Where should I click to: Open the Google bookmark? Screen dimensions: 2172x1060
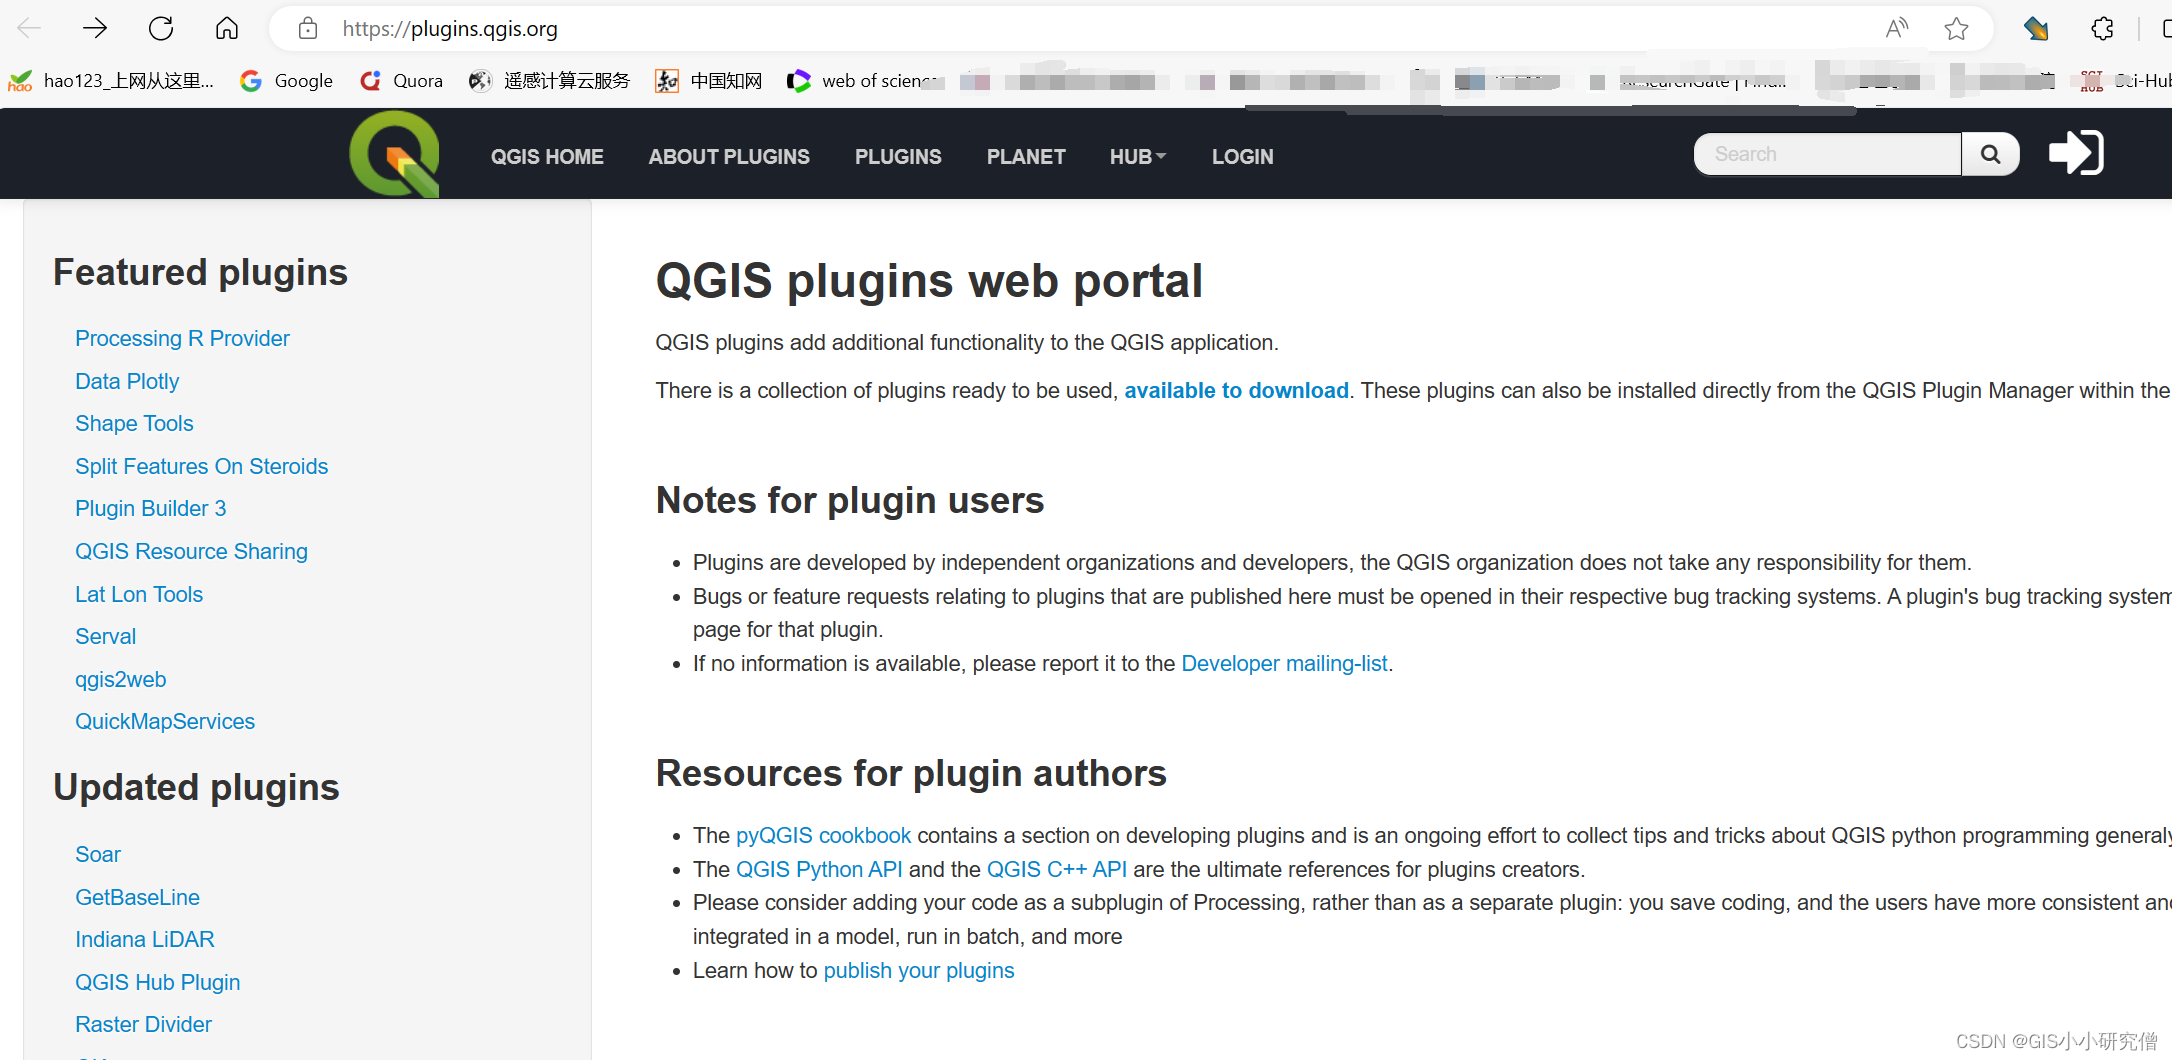[287, 81]
